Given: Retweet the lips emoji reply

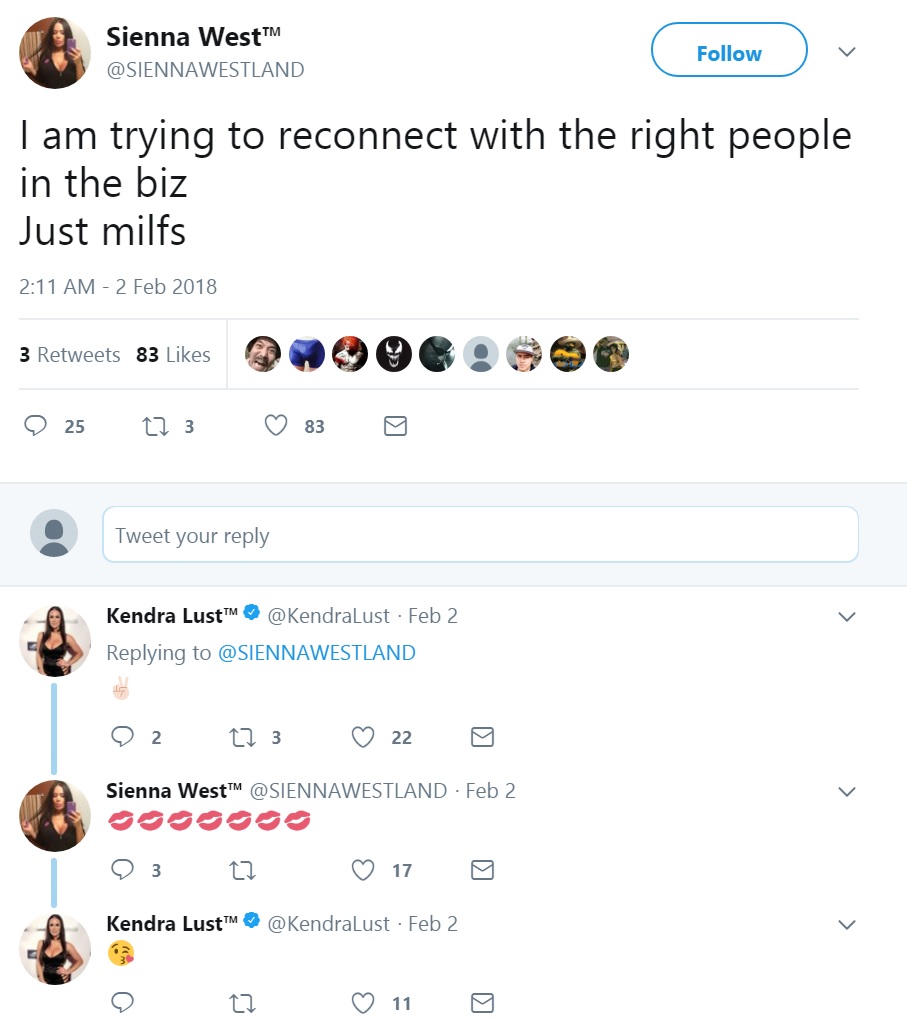Looking at the screenshot, I should coord(242,871).
